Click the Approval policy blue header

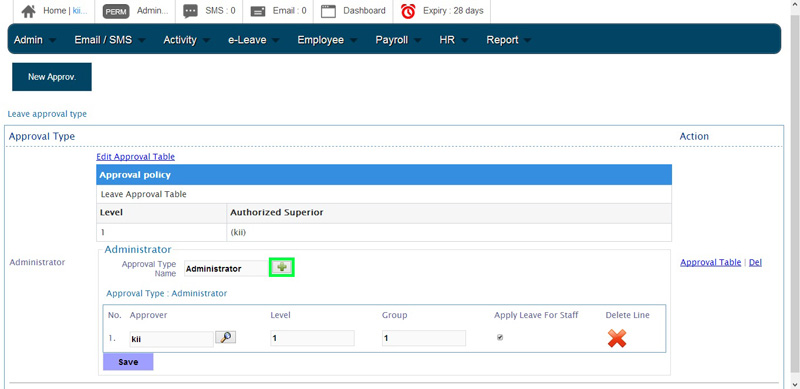[384, 175]
